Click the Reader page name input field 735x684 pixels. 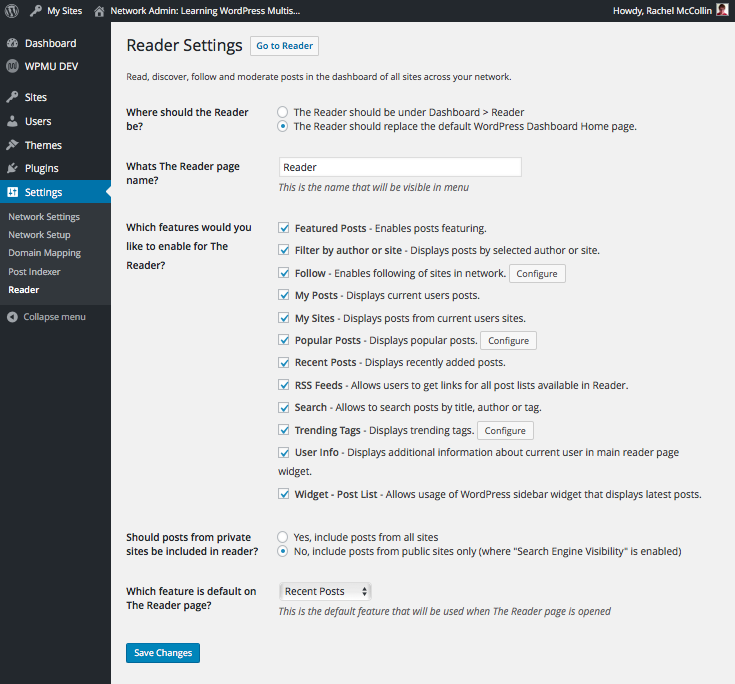(400, 167)
